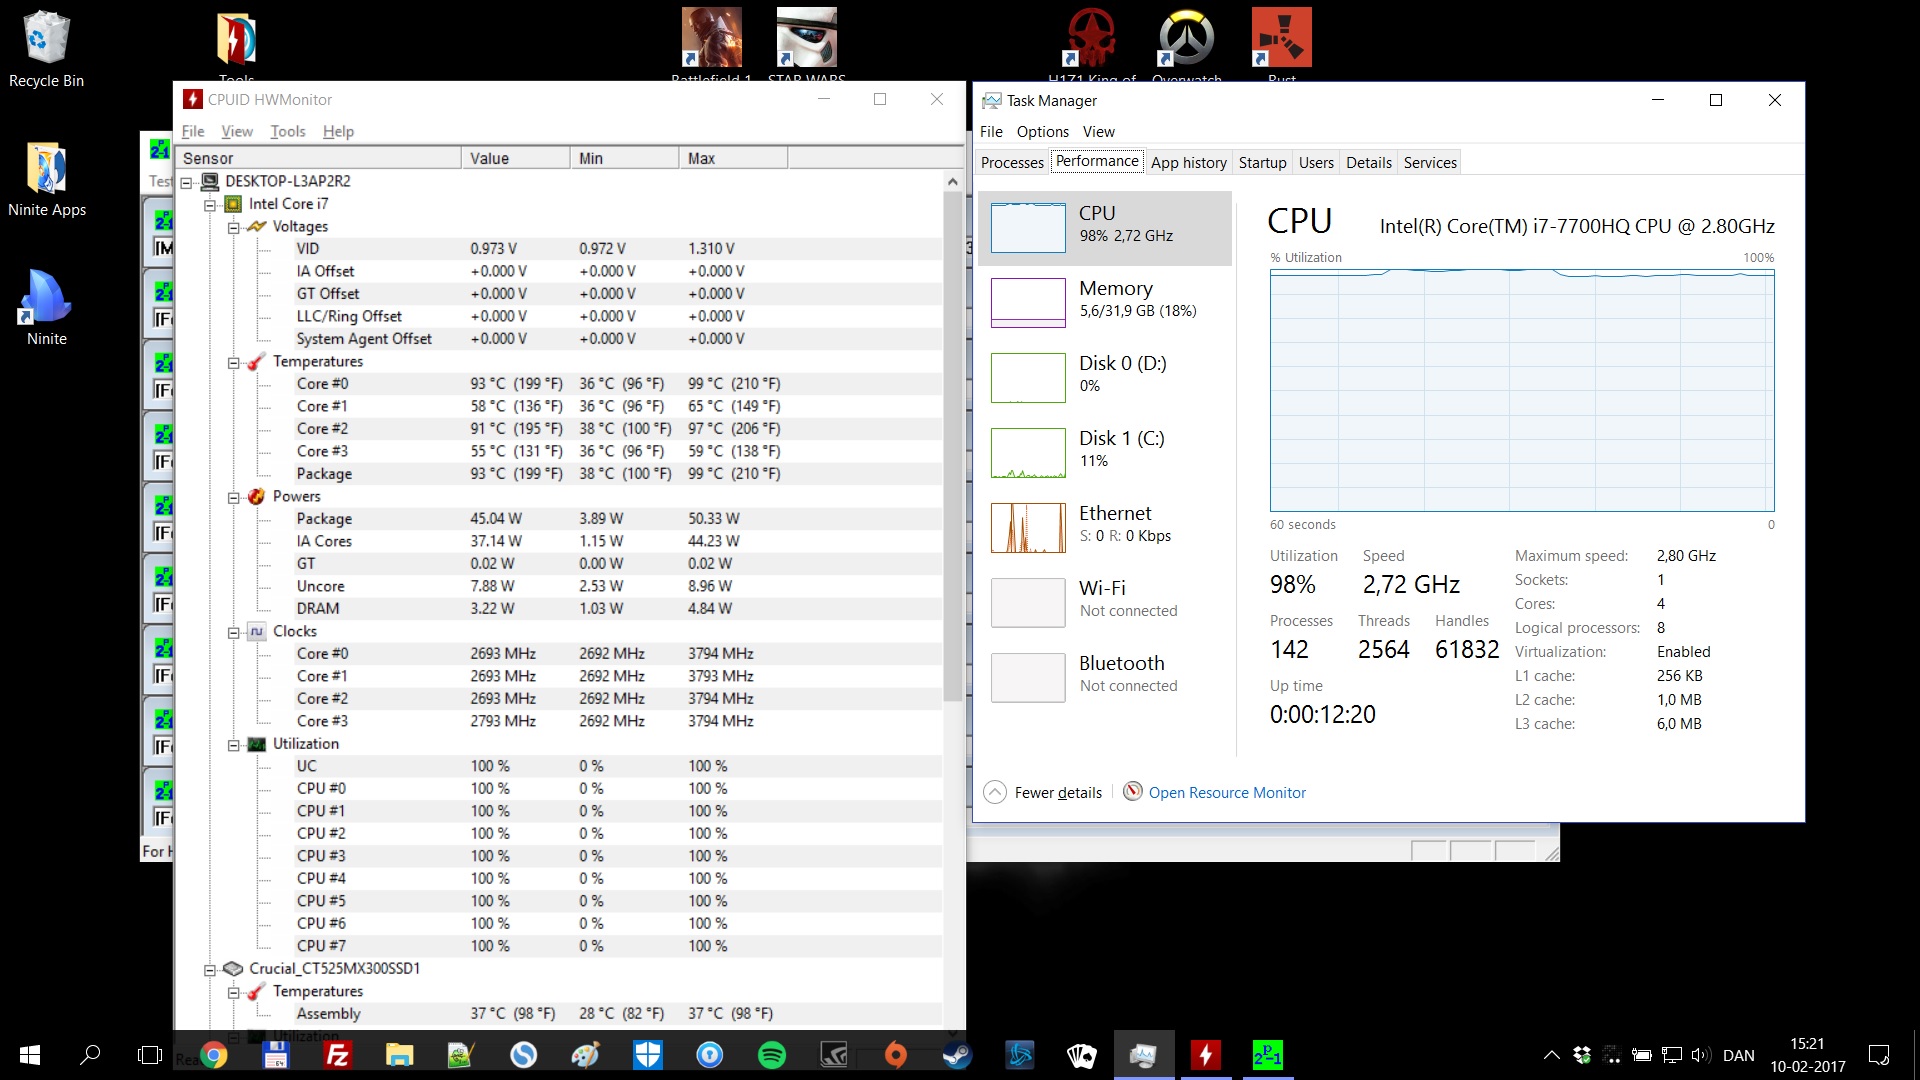The image size is (1920, 1080).
Task: Open File Explorer from the taskbar
Action: pyautogui.click(x=400, y=1055)
